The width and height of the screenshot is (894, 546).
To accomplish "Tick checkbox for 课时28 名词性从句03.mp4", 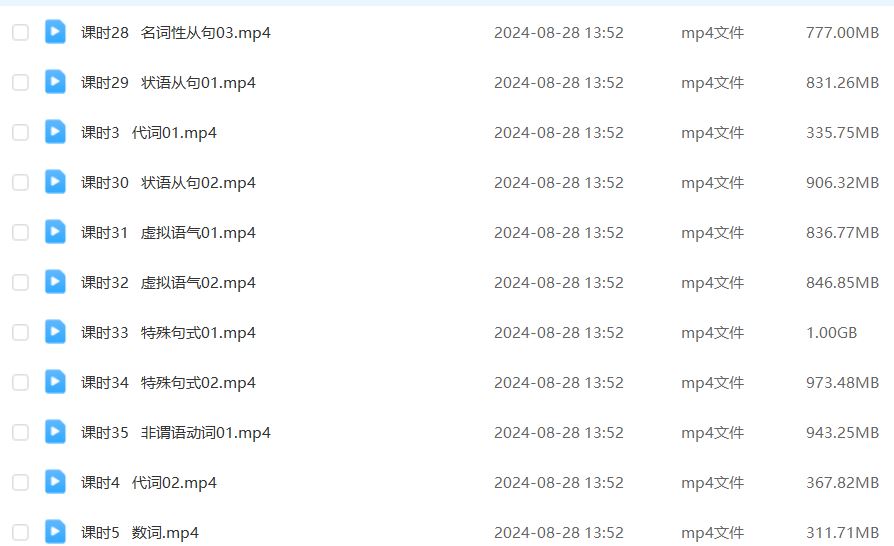I will (x=21, y=32).
